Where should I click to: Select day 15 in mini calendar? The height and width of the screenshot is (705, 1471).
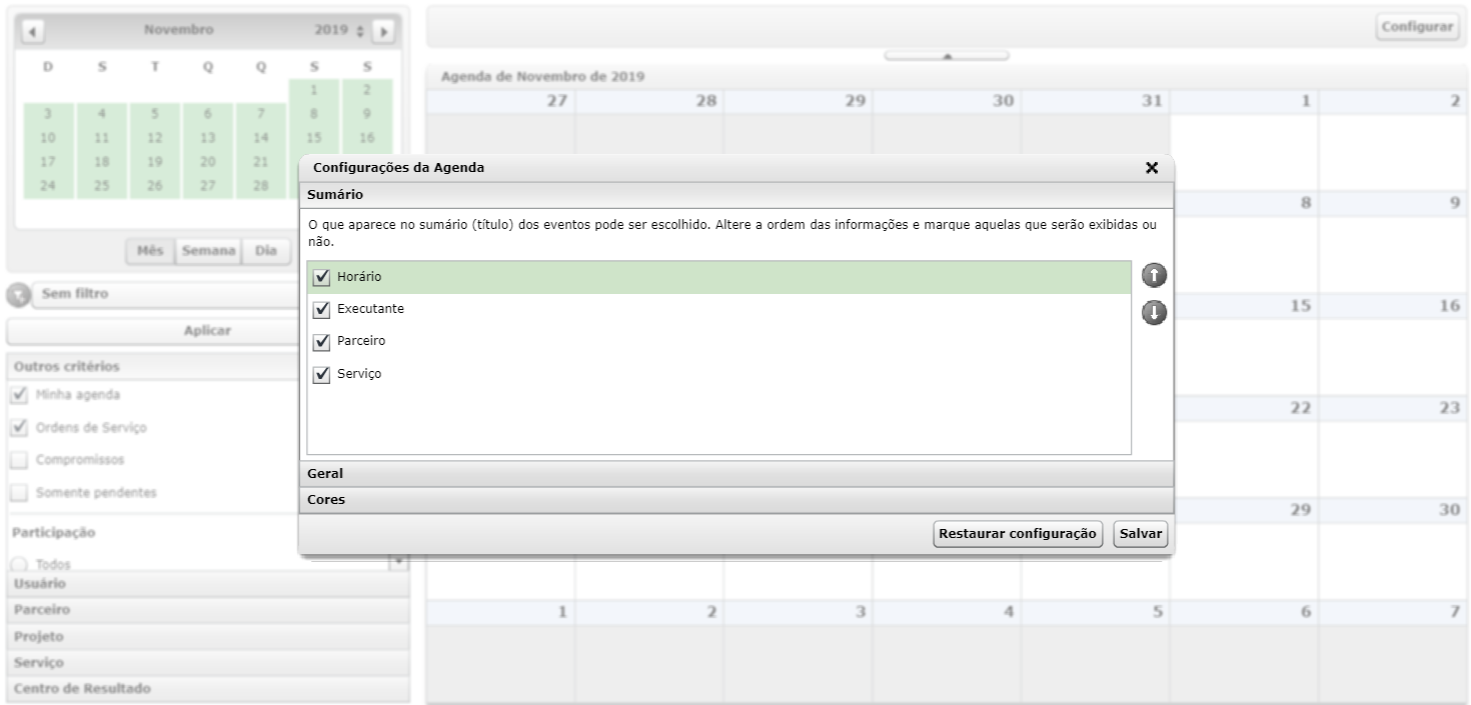point(314,138)
